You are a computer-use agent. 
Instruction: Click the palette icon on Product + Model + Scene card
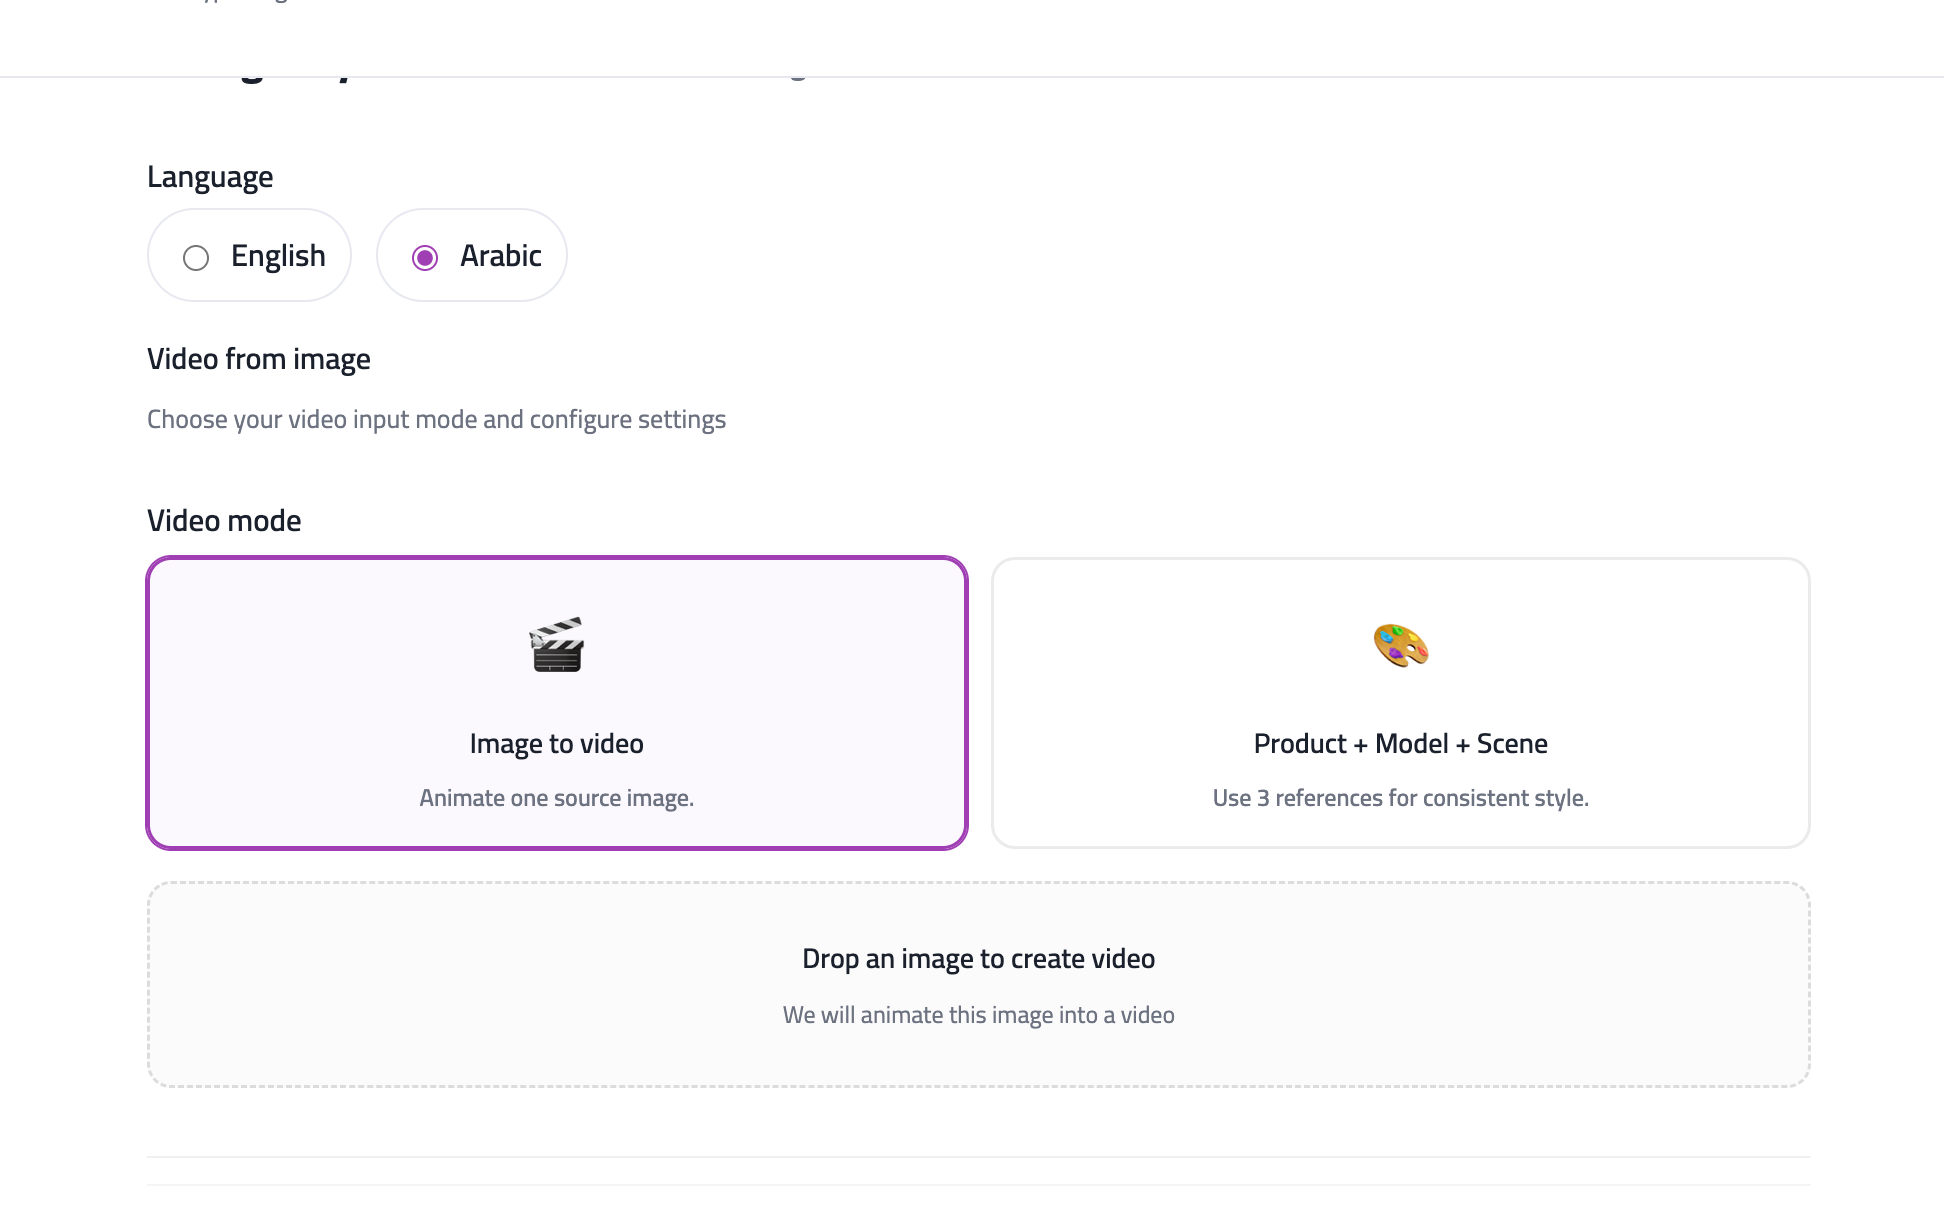[x=1400, y=645]
